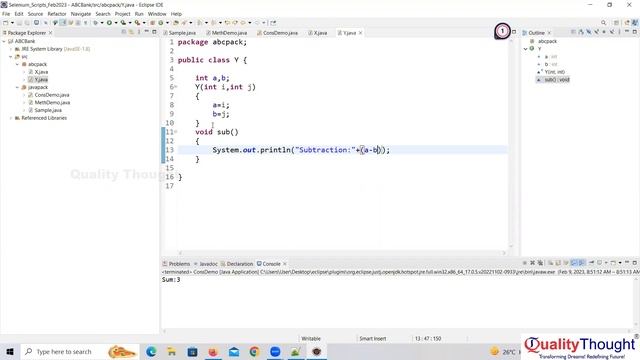Collapse the ABCBank project node

(4, 41)
